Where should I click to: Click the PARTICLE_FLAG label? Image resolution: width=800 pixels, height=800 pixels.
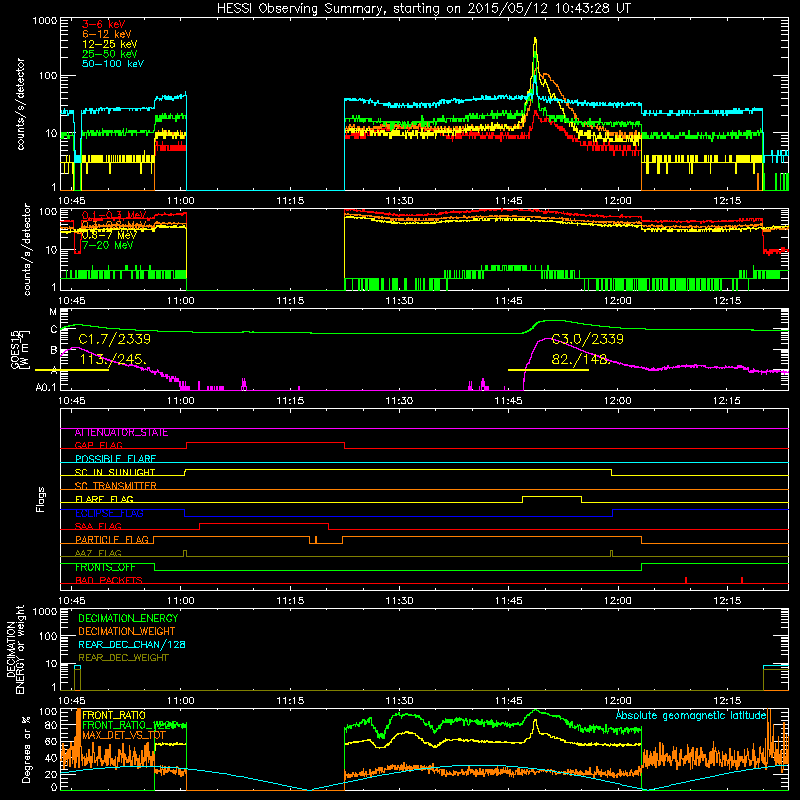tap(112, 540)
